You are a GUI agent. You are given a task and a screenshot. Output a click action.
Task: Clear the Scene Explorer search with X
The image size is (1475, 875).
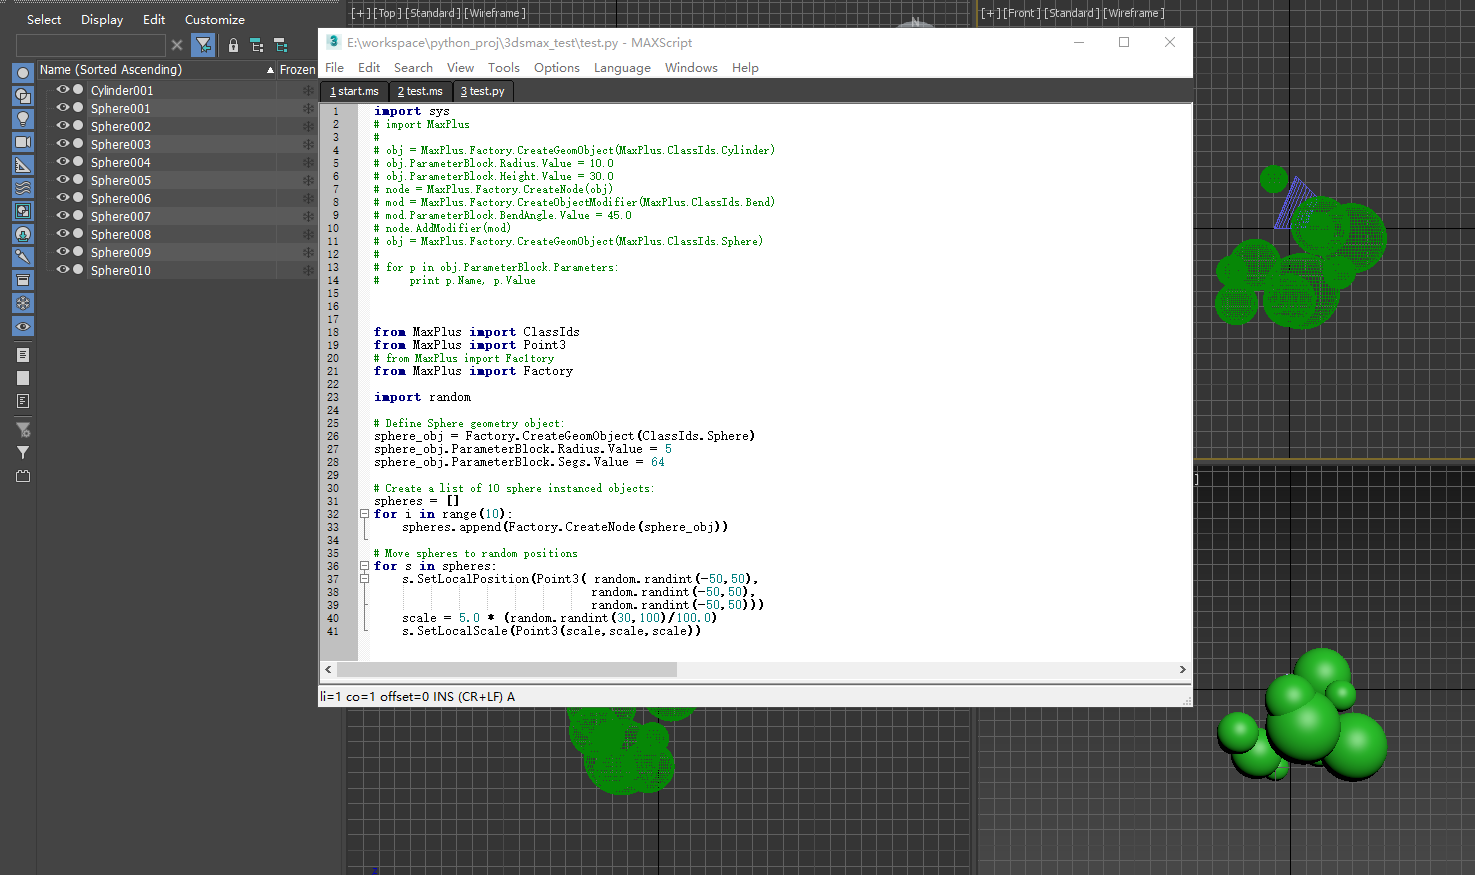(x=177, y=45)
